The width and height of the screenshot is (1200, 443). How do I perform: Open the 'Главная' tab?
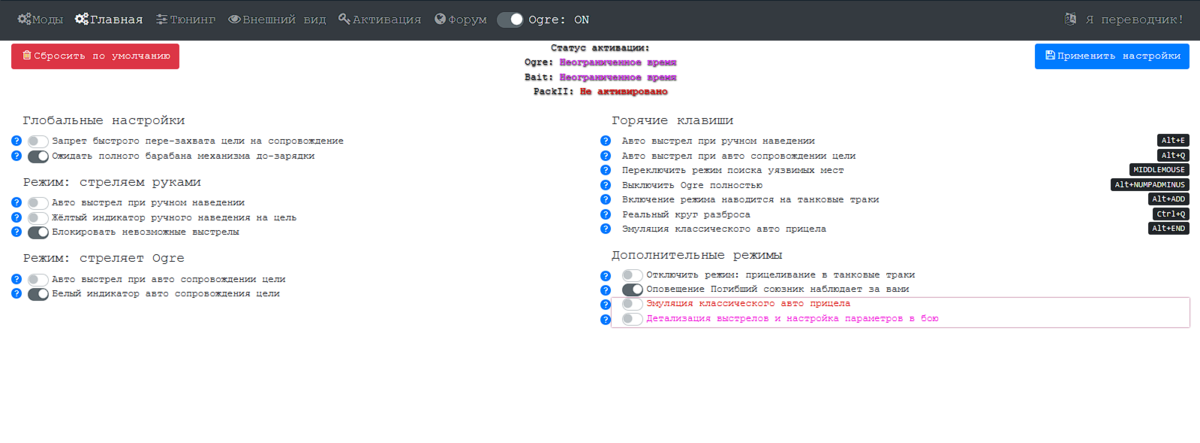109,19
